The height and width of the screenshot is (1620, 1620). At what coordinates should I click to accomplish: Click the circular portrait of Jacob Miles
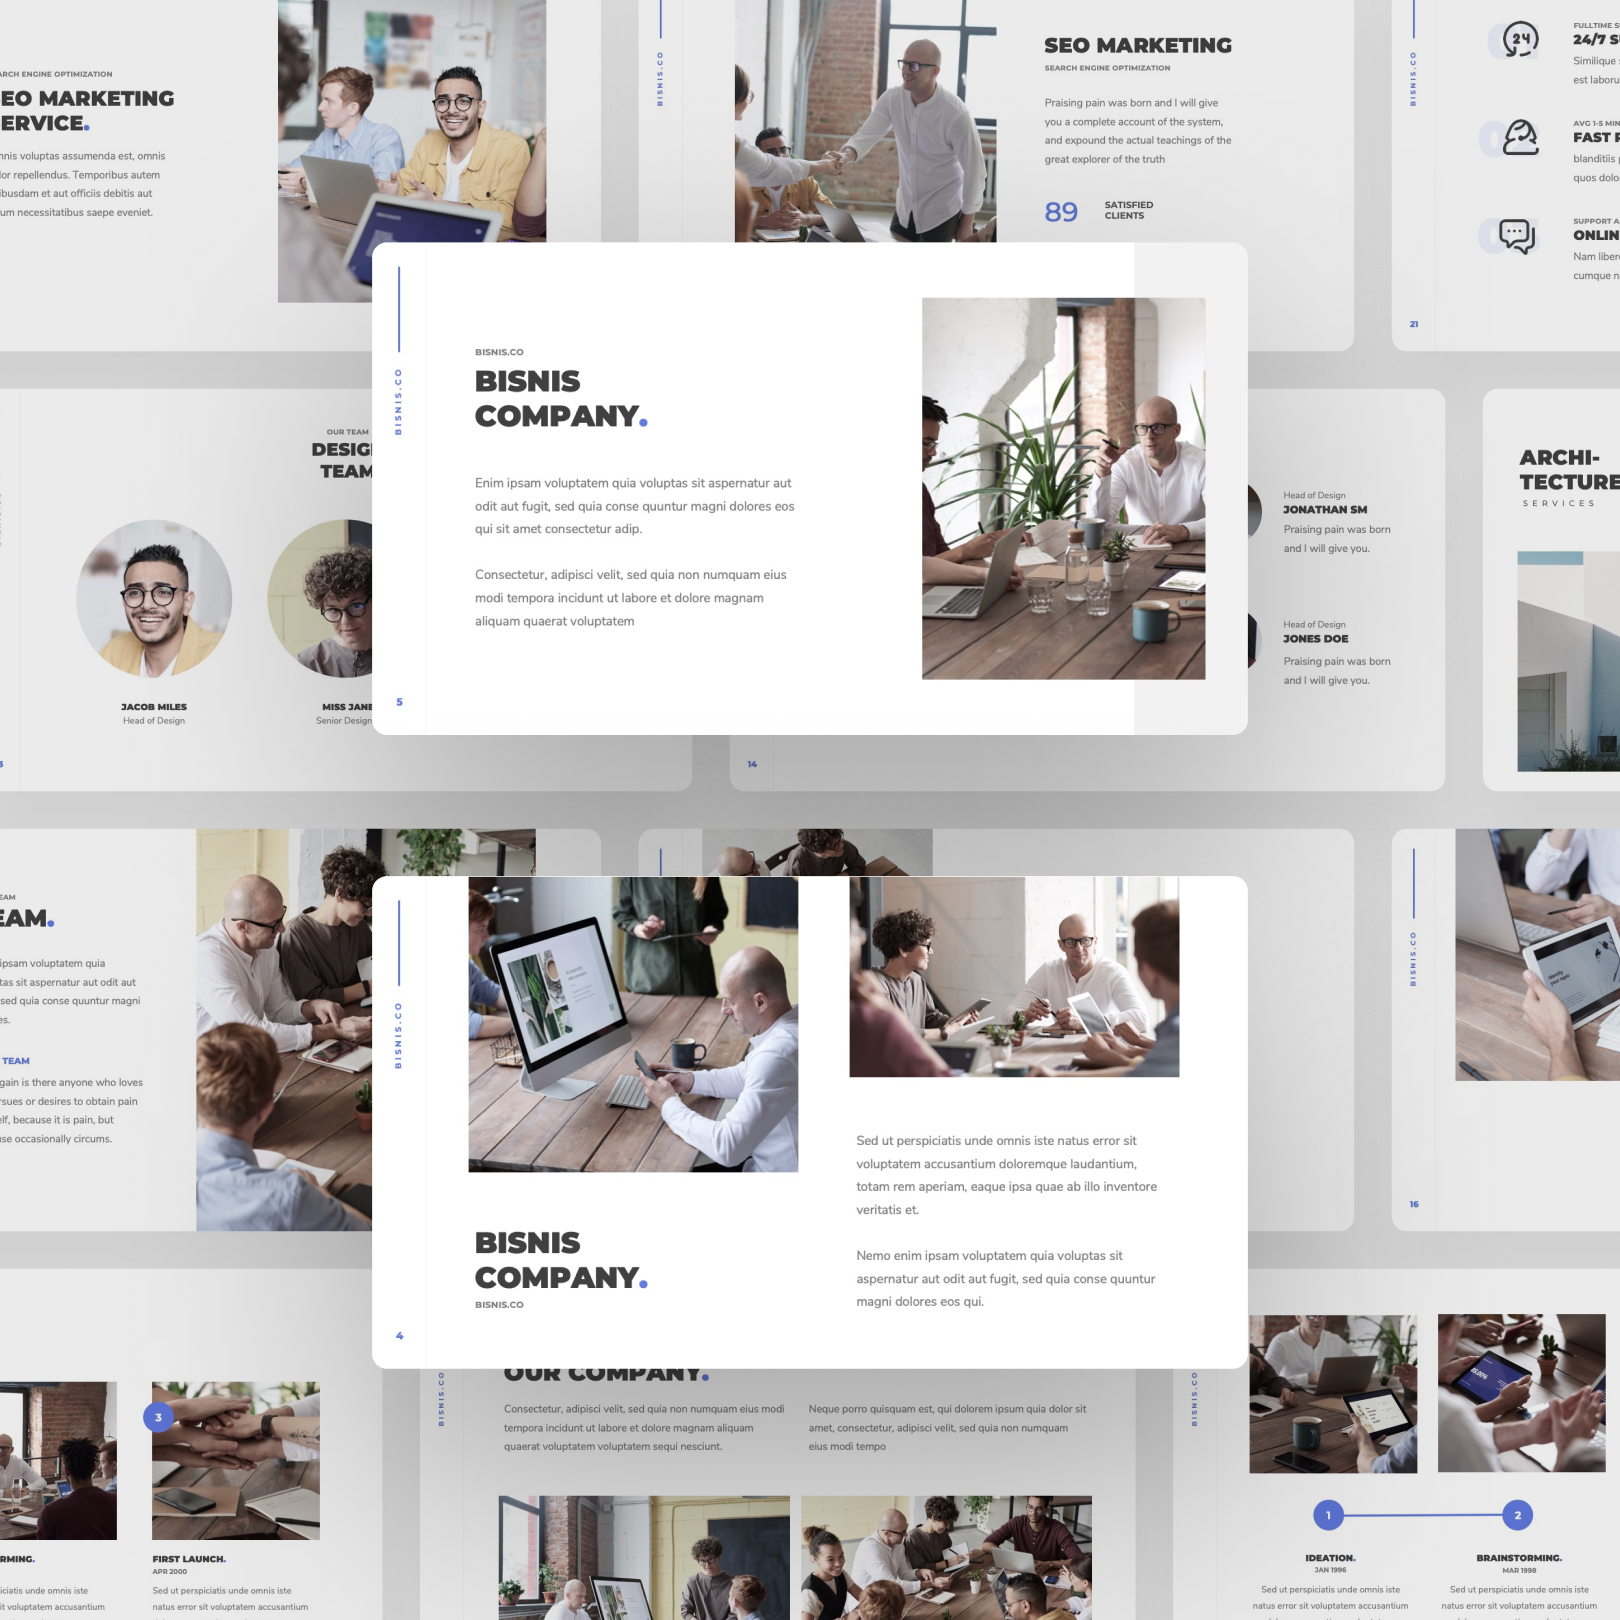[154, 597]
